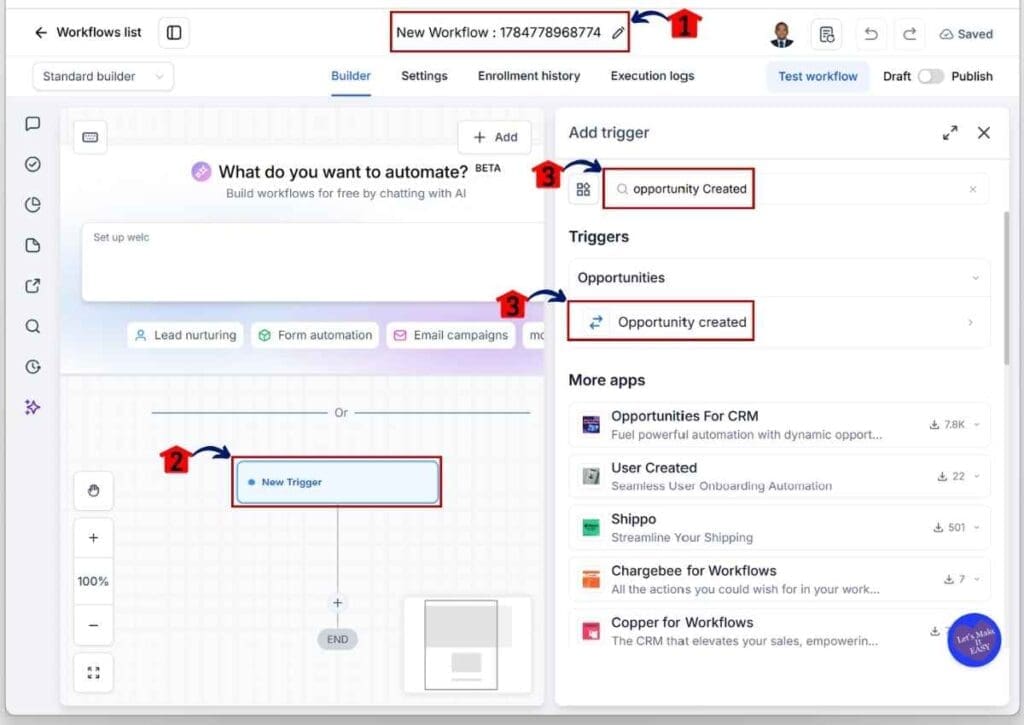Open the history clock icon in sidebar
Image resolution: width=1024 pixels, height=725 pixels.
[33, 366]
